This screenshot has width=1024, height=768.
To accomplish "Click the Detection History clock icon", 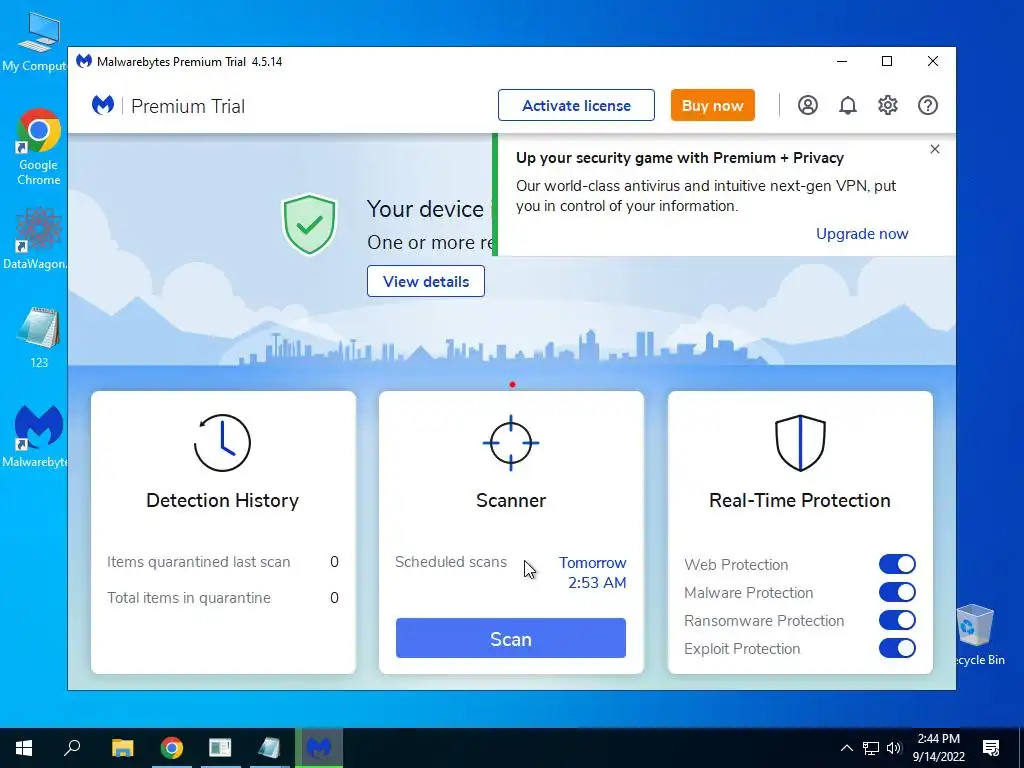I will tap(222, 443).
